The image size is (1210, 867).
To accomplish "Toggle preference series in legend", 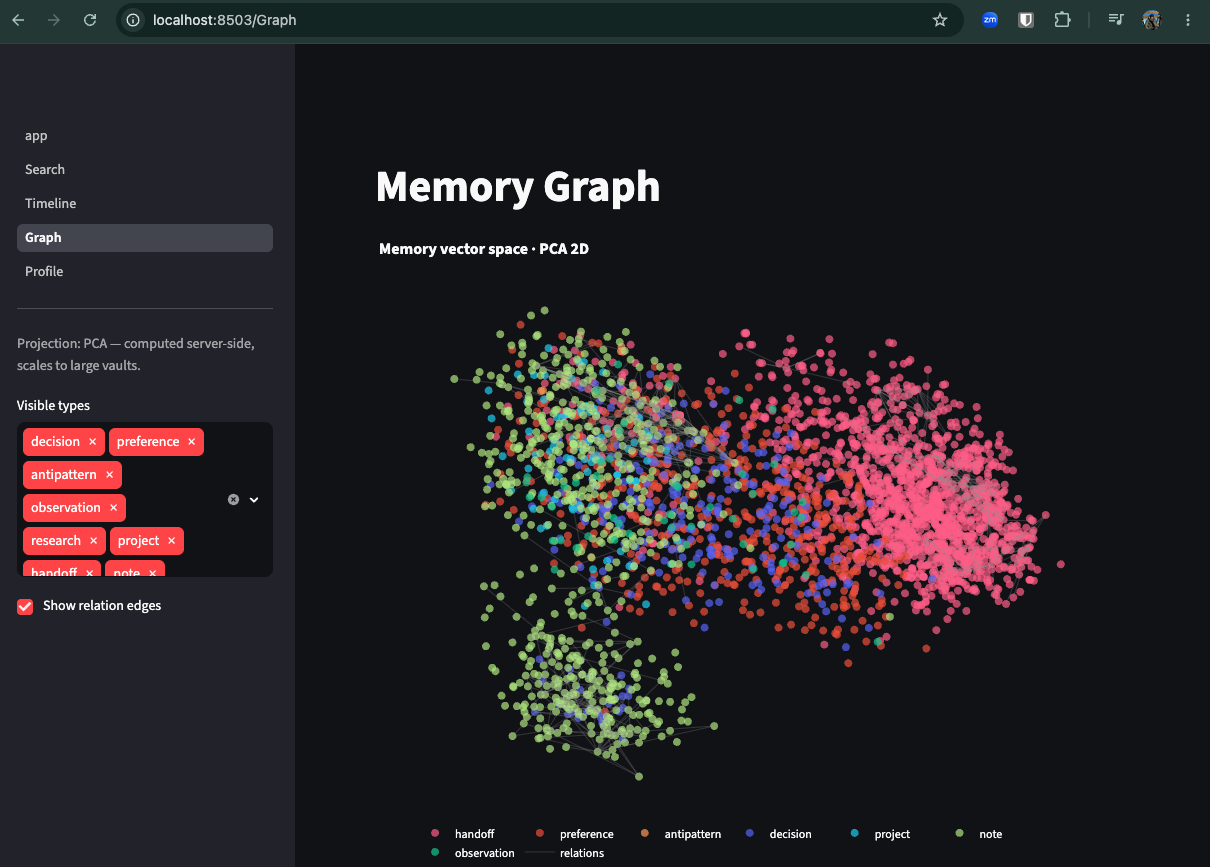I will [574, 834].
